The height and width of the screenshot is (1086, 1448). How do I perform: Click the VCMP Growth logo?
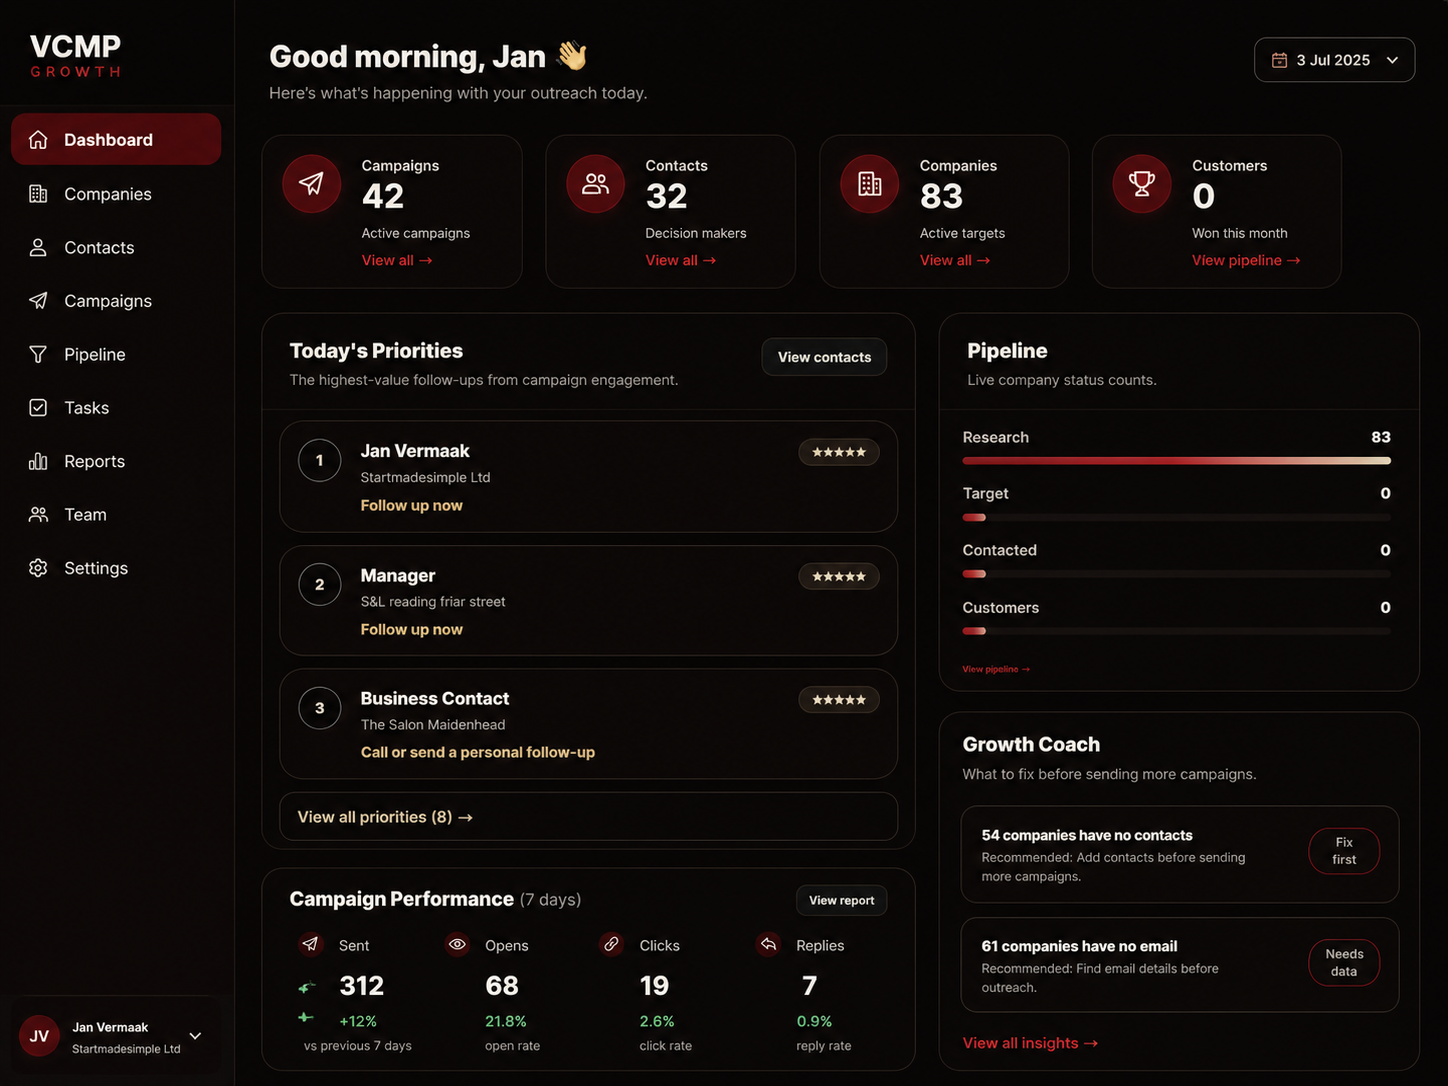click(x=75, y=55)
